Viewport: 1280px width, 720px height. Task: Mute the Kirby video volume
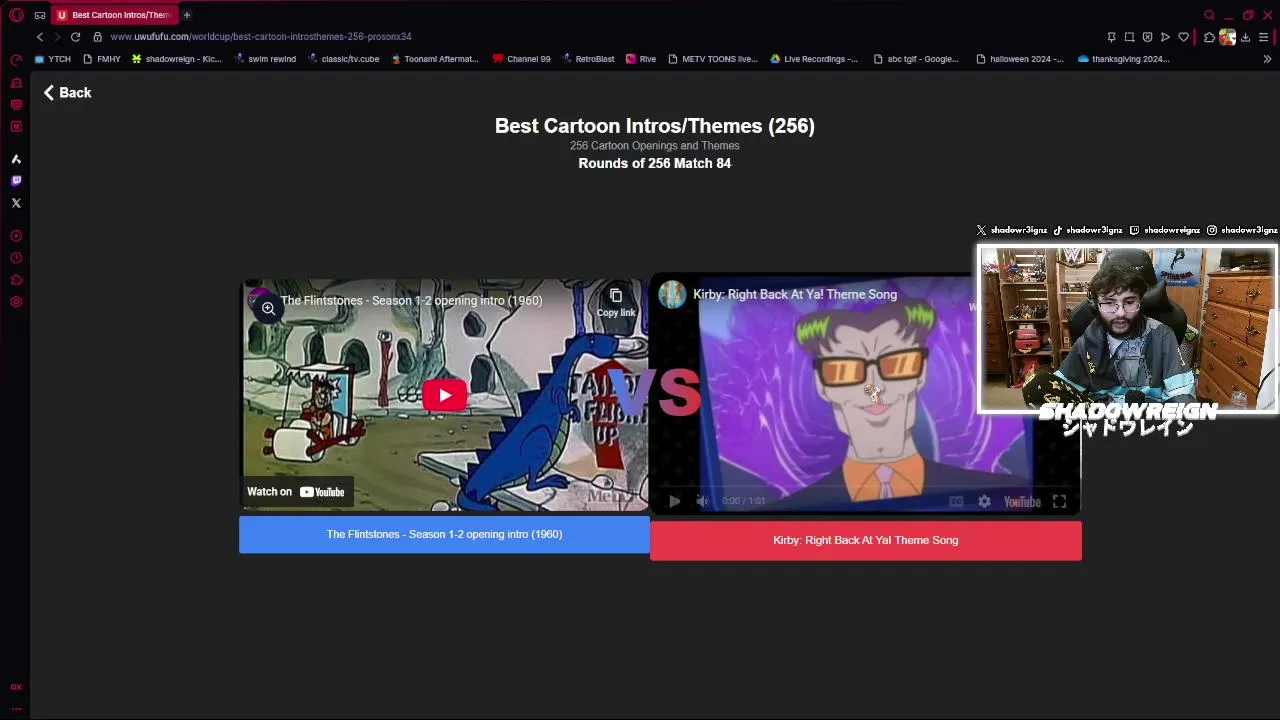(702, 501)
